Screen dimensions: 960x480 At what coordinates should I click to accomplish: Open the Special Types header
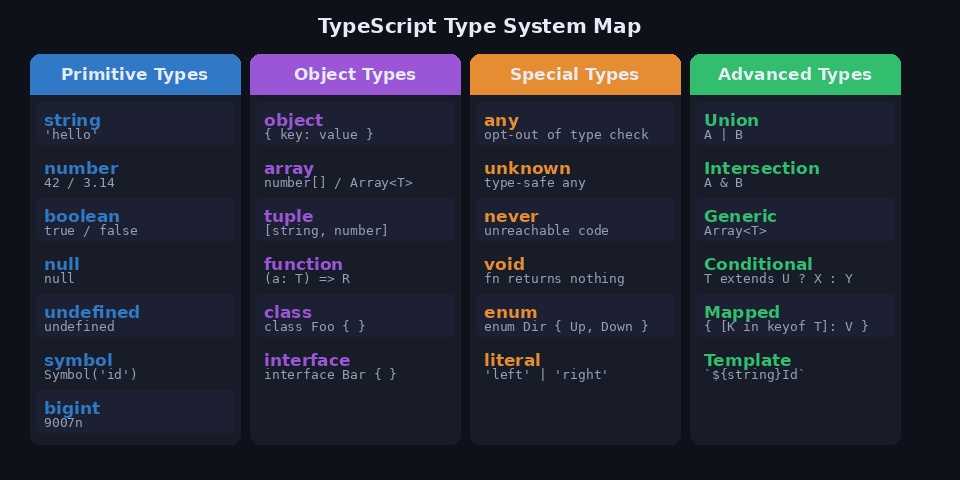click(x=575, y=75)
